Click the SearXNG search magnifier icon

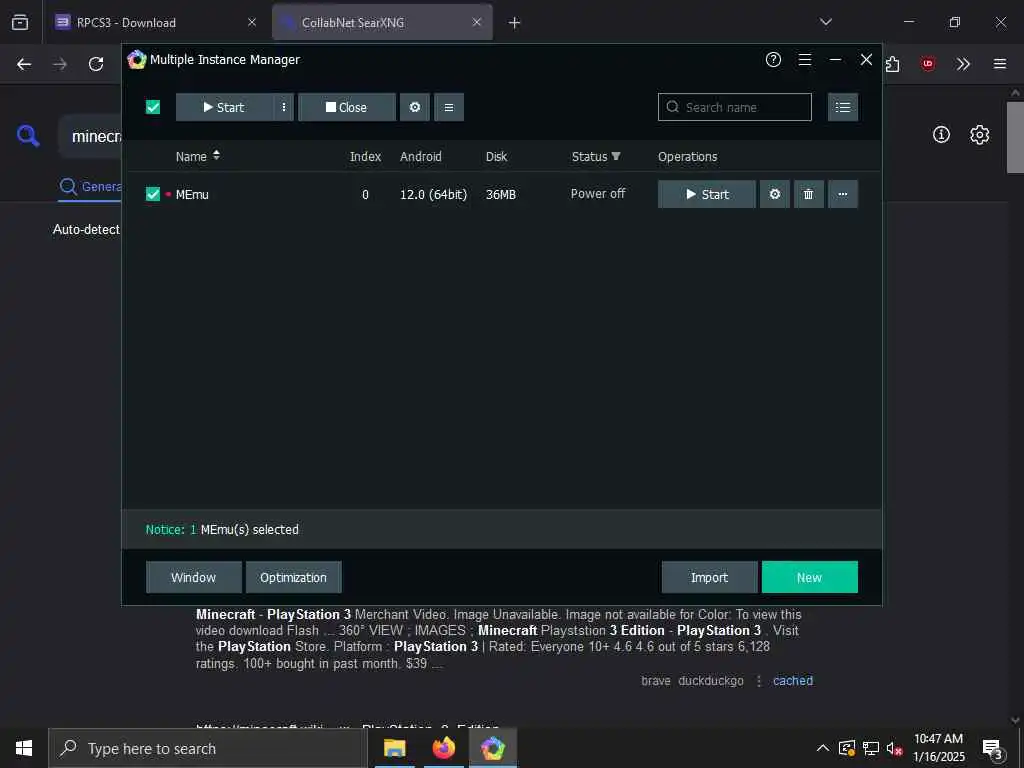pyautogui.click(x=28, y=136)
